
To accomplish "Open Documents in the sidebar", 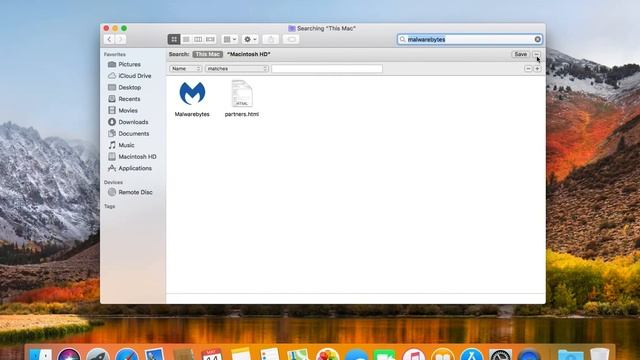I will coord(133,133).
